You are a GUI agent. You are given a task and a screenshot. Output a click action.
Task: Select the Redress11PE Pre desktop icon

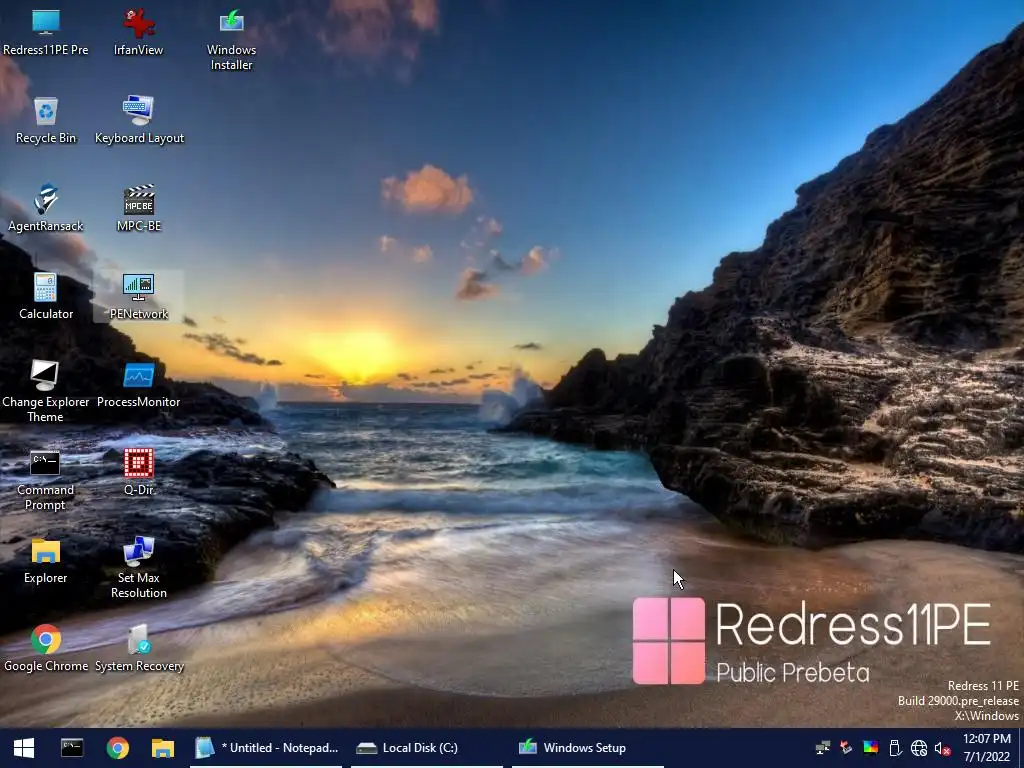[x=46, y=33]
